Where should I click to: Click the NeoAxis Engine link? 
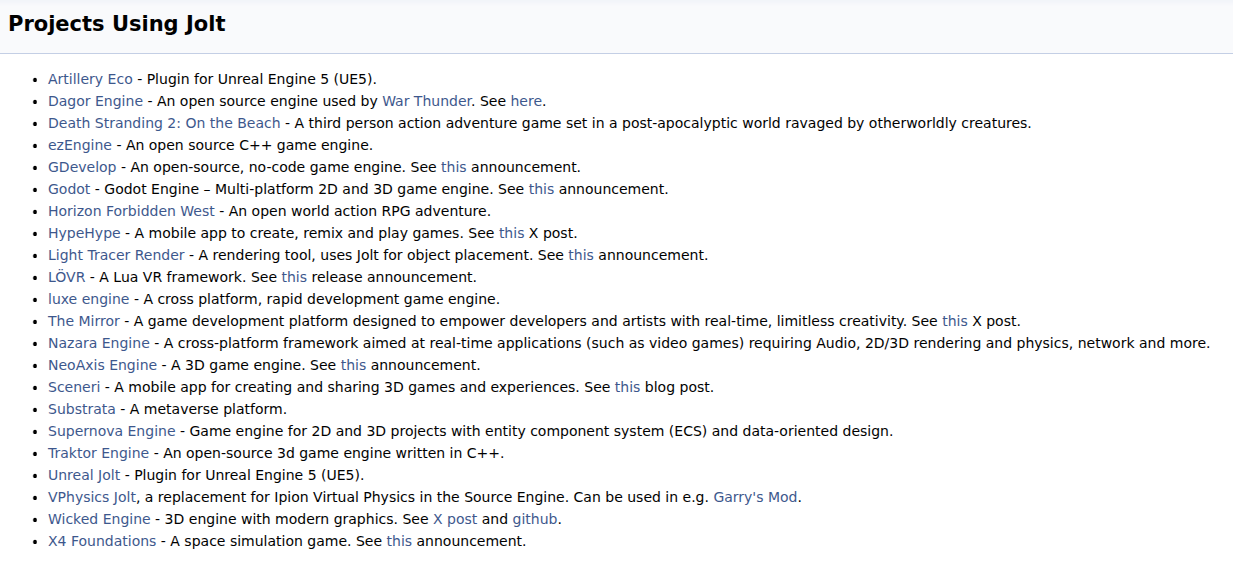point(102,365)
